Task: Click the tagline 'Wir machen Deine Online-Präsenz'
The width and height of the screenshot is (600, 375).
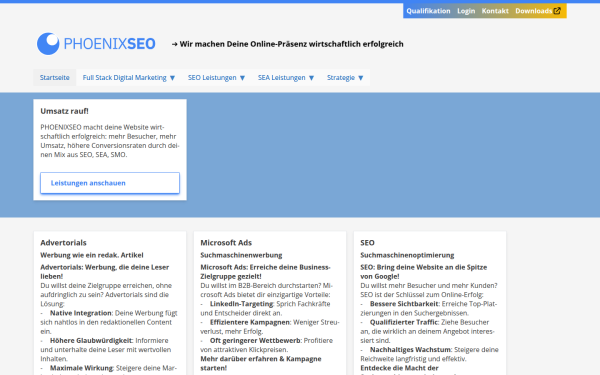Action: point(243,44)
